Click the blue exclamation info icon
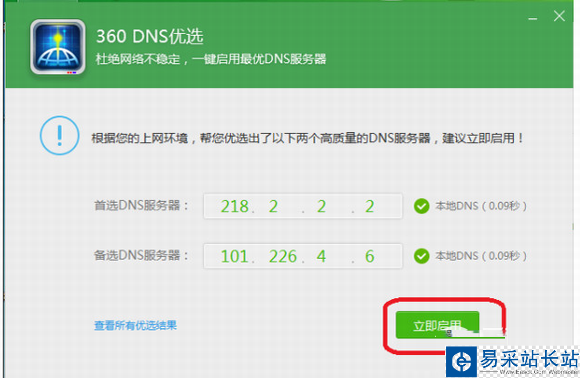Screen dimensions: 580x378 (x=60, y=135)
